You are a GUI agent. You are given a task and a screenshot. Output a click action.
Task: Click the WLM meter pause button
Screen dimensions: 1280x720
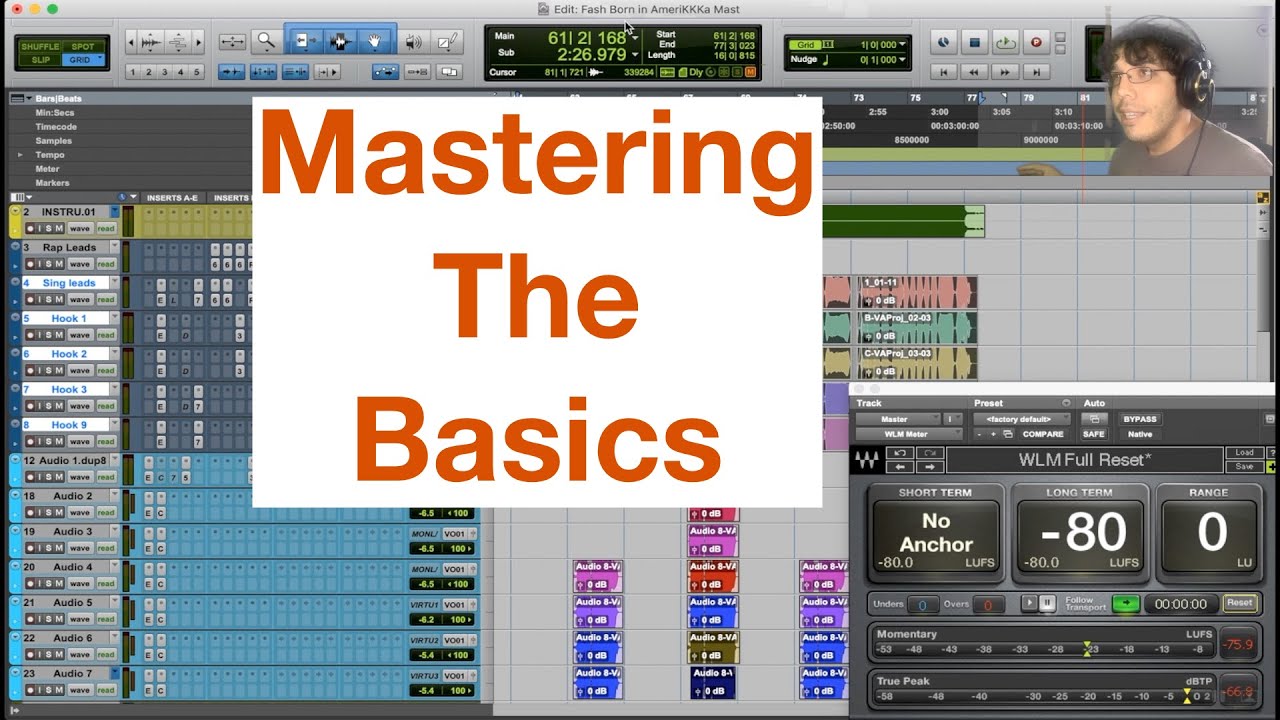[x=1047, y=603]
